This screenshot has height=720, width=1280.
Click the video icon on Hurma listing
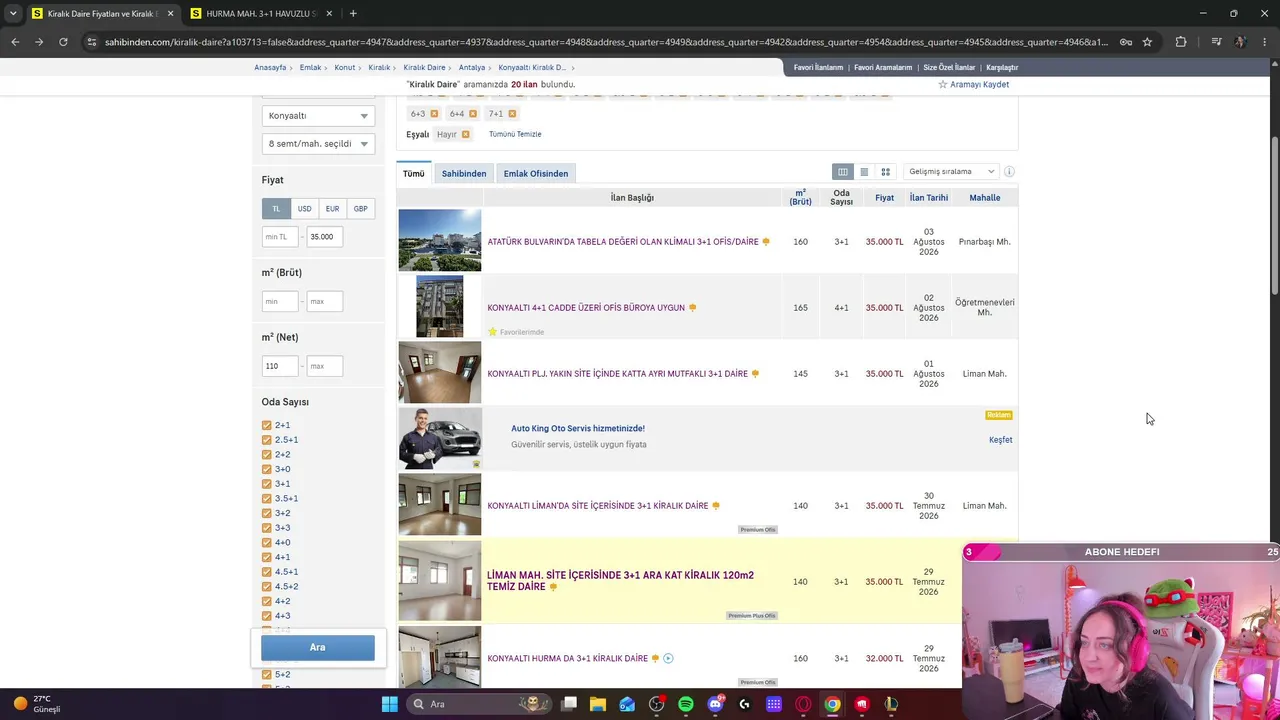point(668,658)
